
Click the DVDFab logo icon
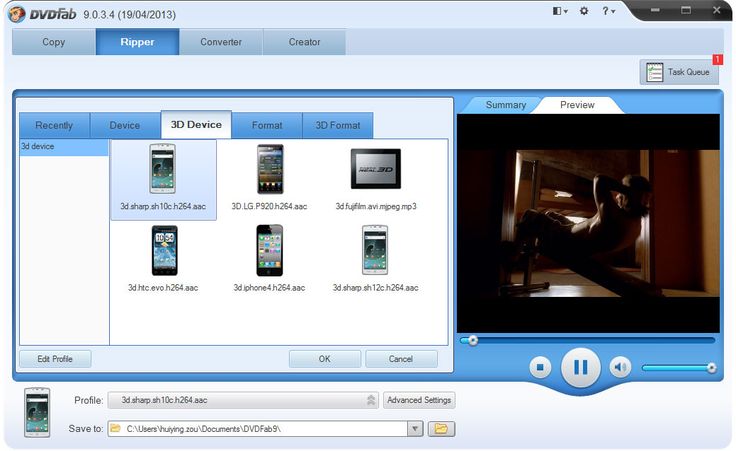[17, 14]
